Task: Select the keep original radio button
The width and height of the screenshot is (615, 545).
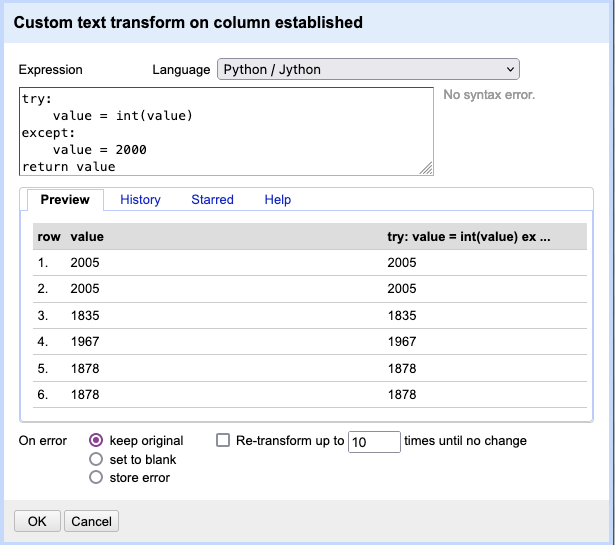Action: (x=97, y=440)
